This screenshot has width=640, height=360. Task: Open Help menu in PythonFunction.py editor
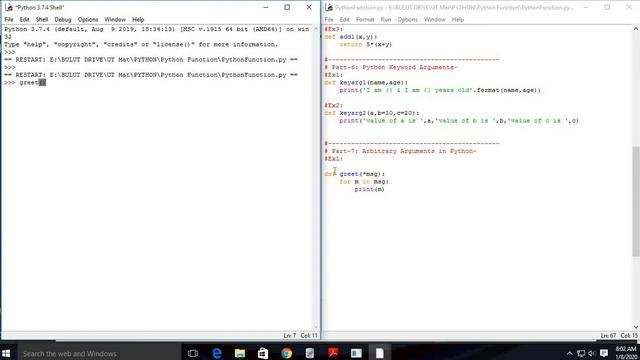458,20
